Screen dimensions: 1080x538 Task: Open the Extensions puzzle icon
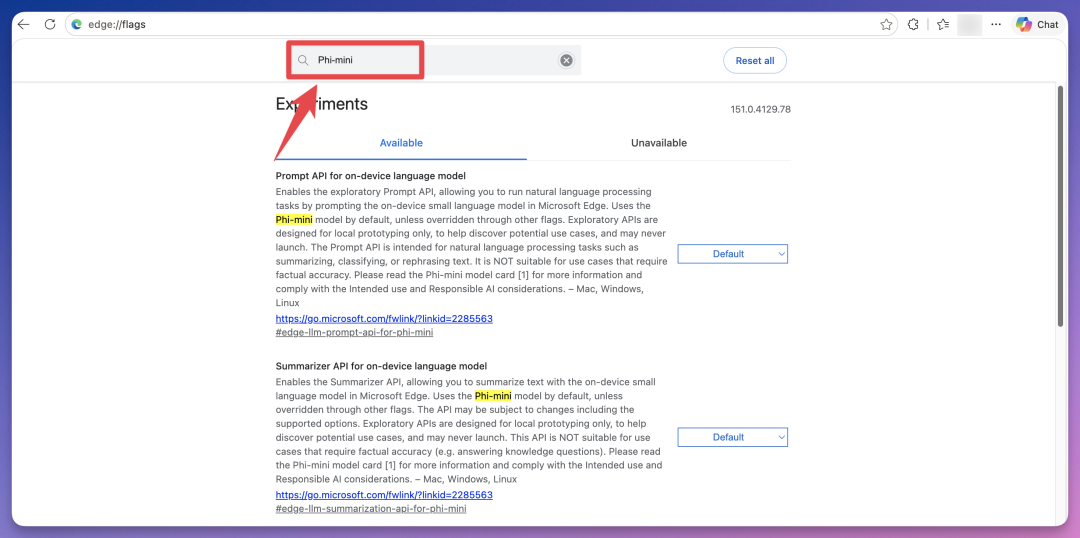pos(913,24)
